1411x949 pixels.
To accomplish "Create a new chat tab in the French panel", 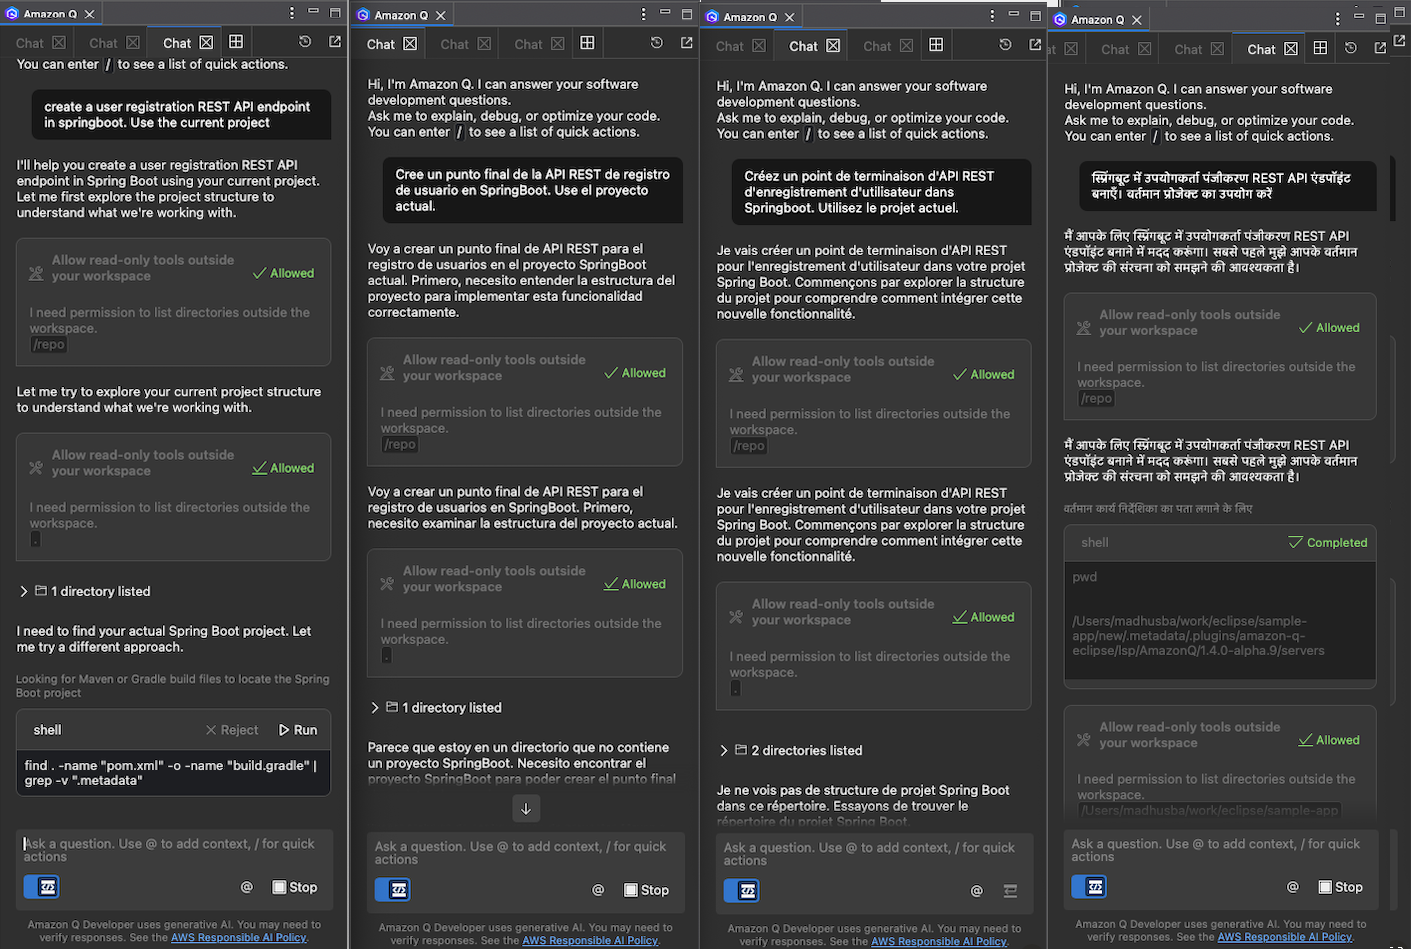I will click(x=936, y=45).
